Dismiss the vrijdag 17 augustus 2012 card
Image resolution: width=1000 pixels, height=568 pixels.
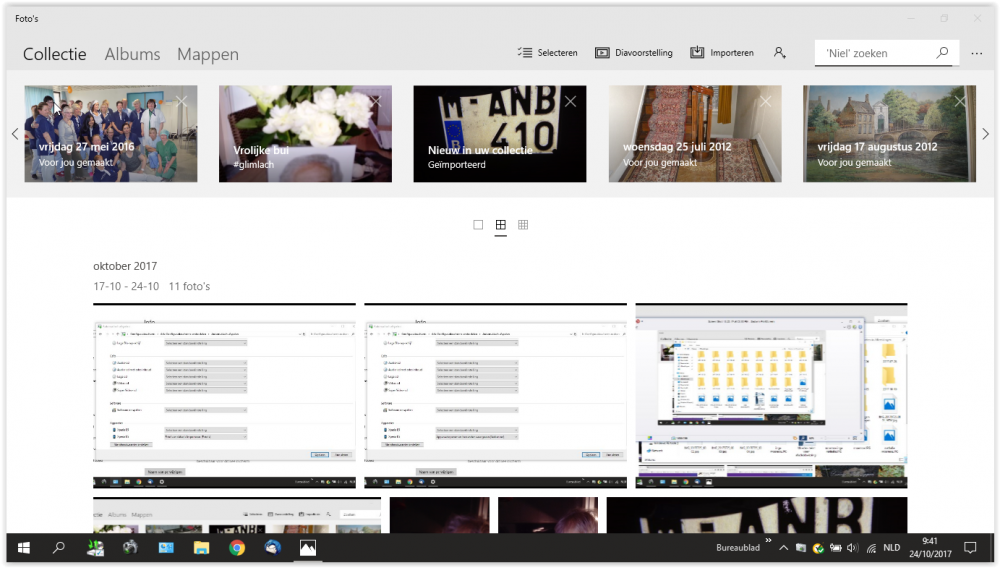[960, 101]
